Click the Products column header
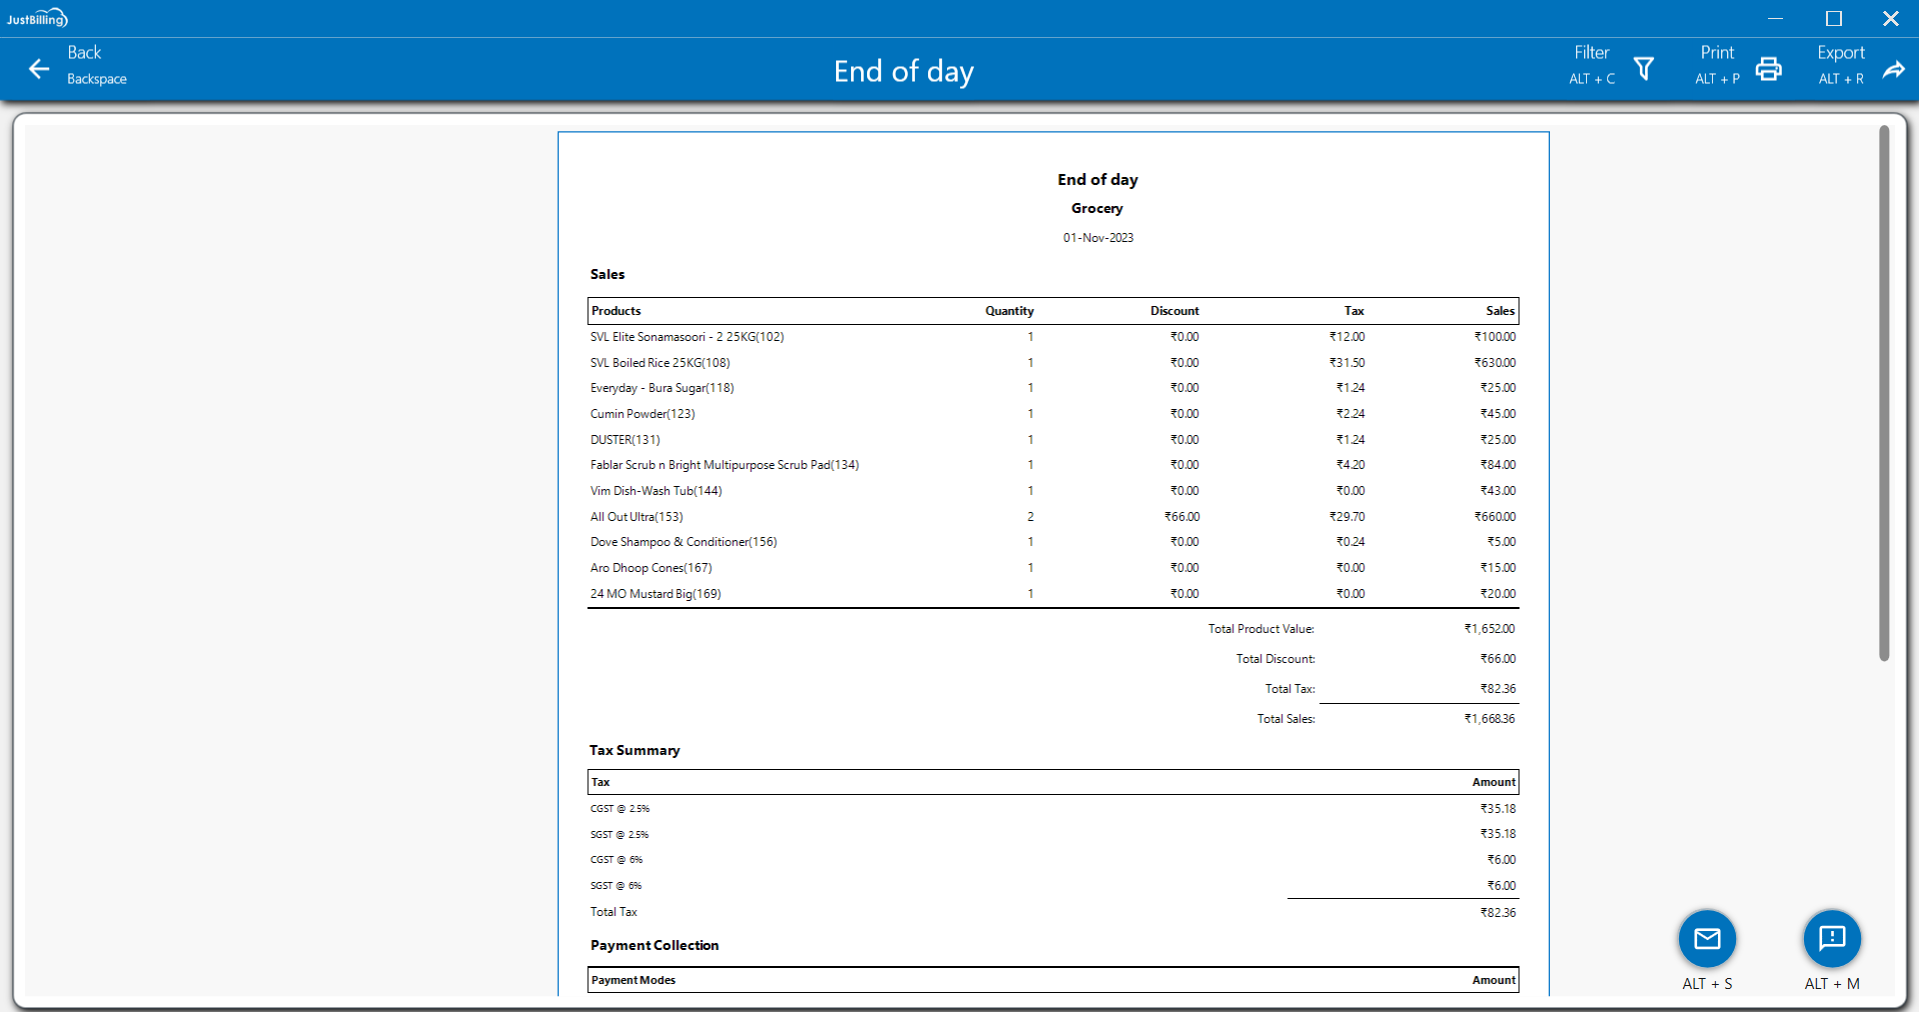 [616, 311]
